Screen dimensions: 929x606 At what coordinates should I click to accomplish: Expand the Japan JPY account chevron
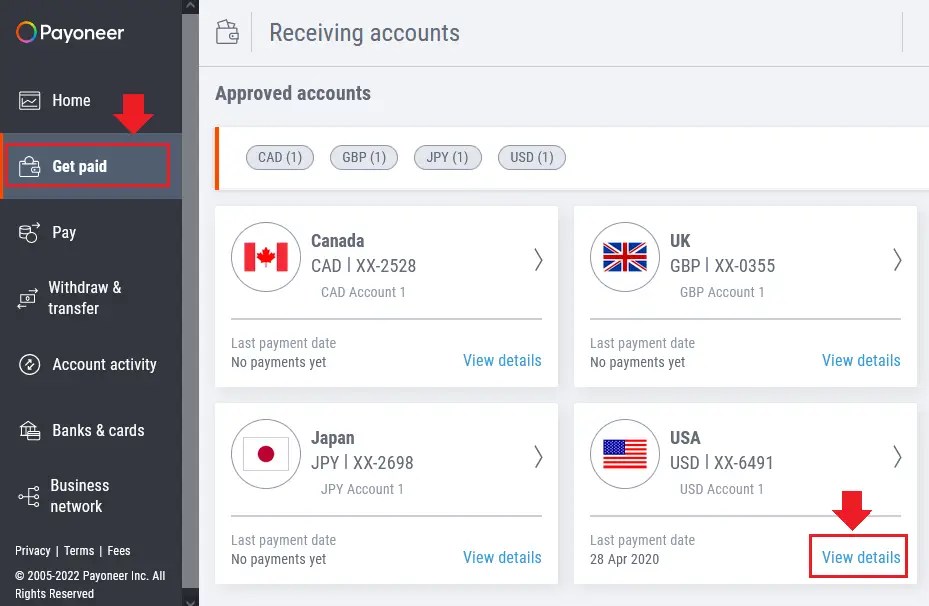tap(538, 457)
